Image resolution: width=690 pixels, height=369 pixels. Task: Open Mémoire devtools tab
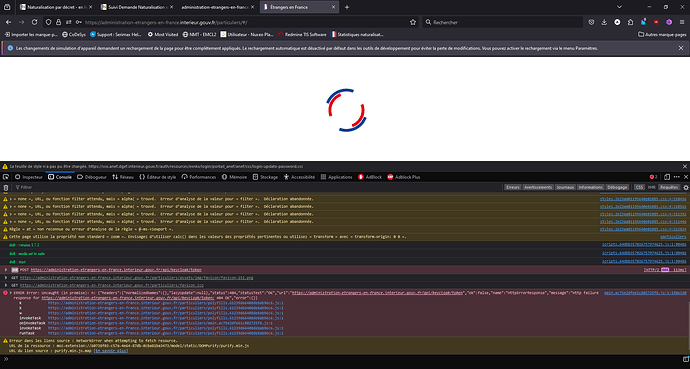234,177
